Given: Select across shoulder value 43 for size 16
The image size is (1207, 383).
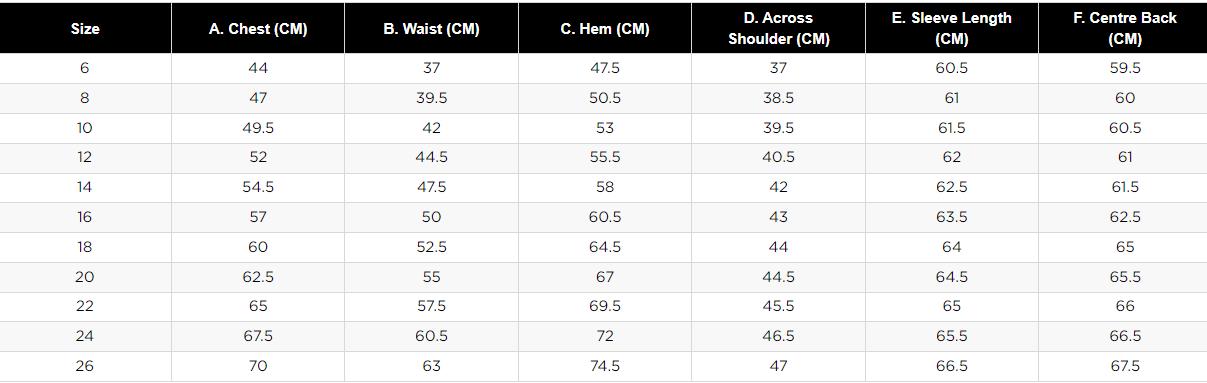Looking at the screenshot, I should click(778, 217).
